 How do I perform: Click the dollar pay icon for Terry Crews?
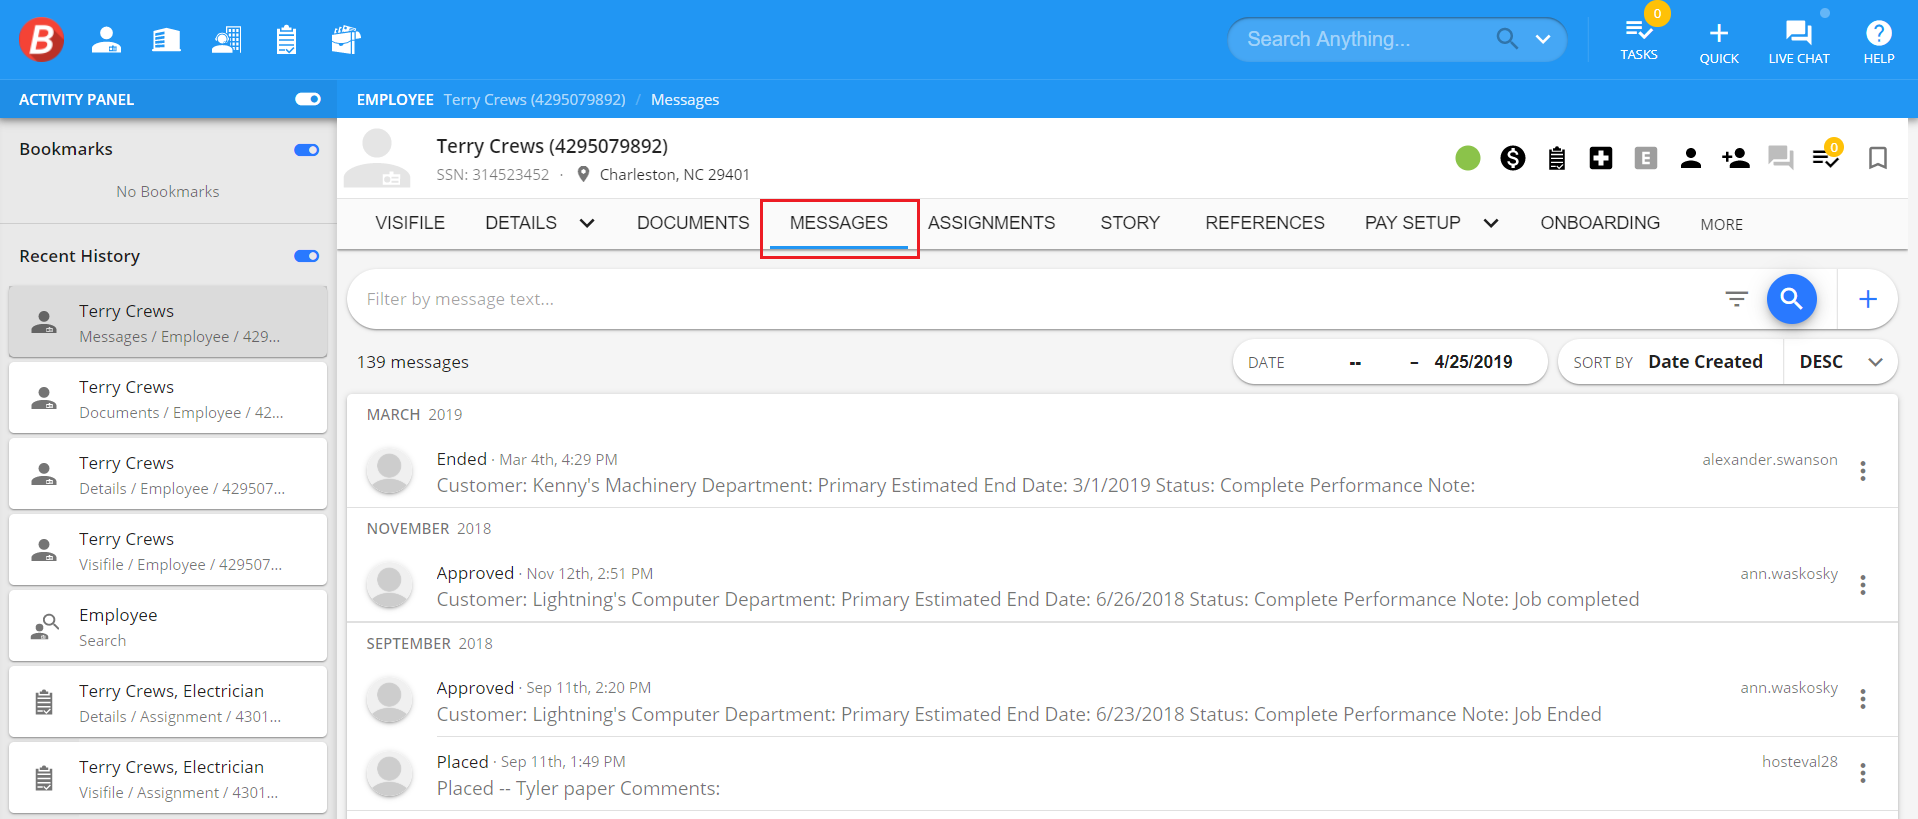tap(1513, 158)
